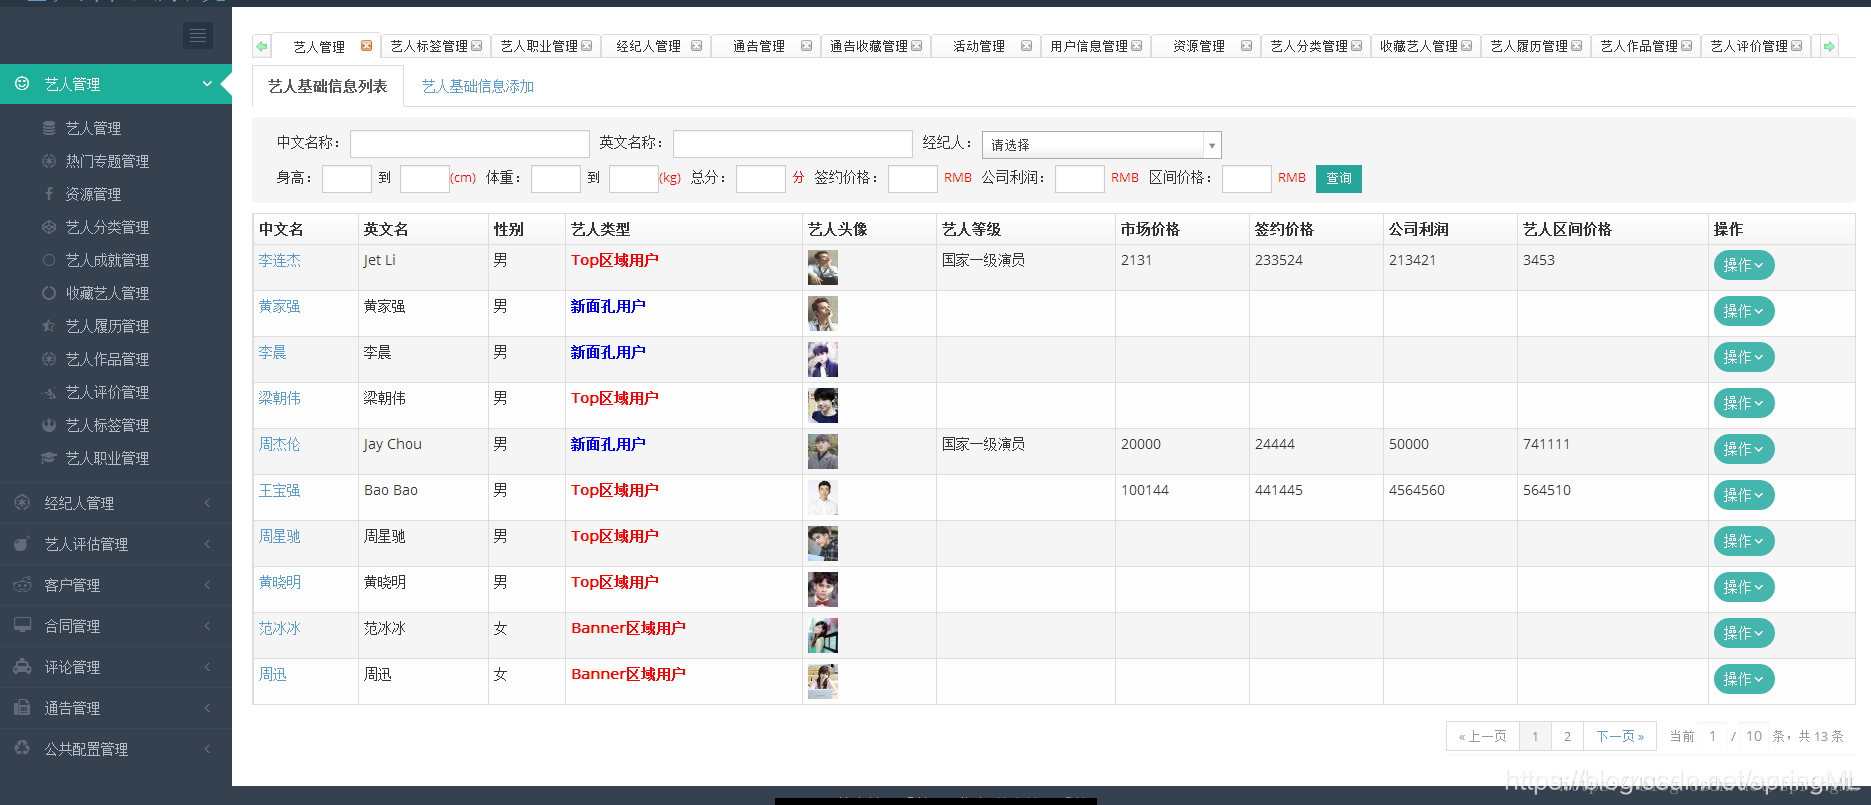
Task: Open 资源管理 in sidebar submenu
Action: [93, 194]
